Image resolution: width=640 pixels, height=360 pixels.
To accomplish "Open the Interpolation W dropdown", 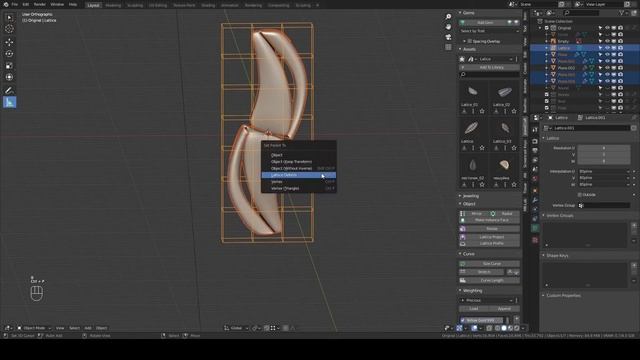I will pos(604,184).
